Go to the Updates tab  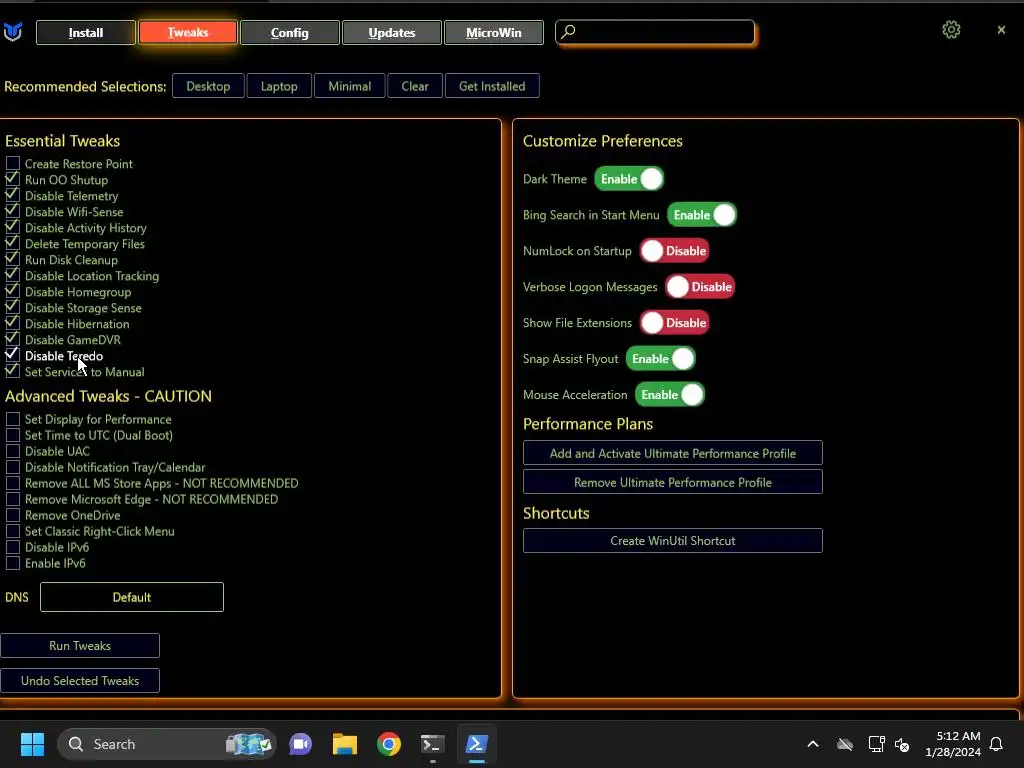(x=392, y=33)
